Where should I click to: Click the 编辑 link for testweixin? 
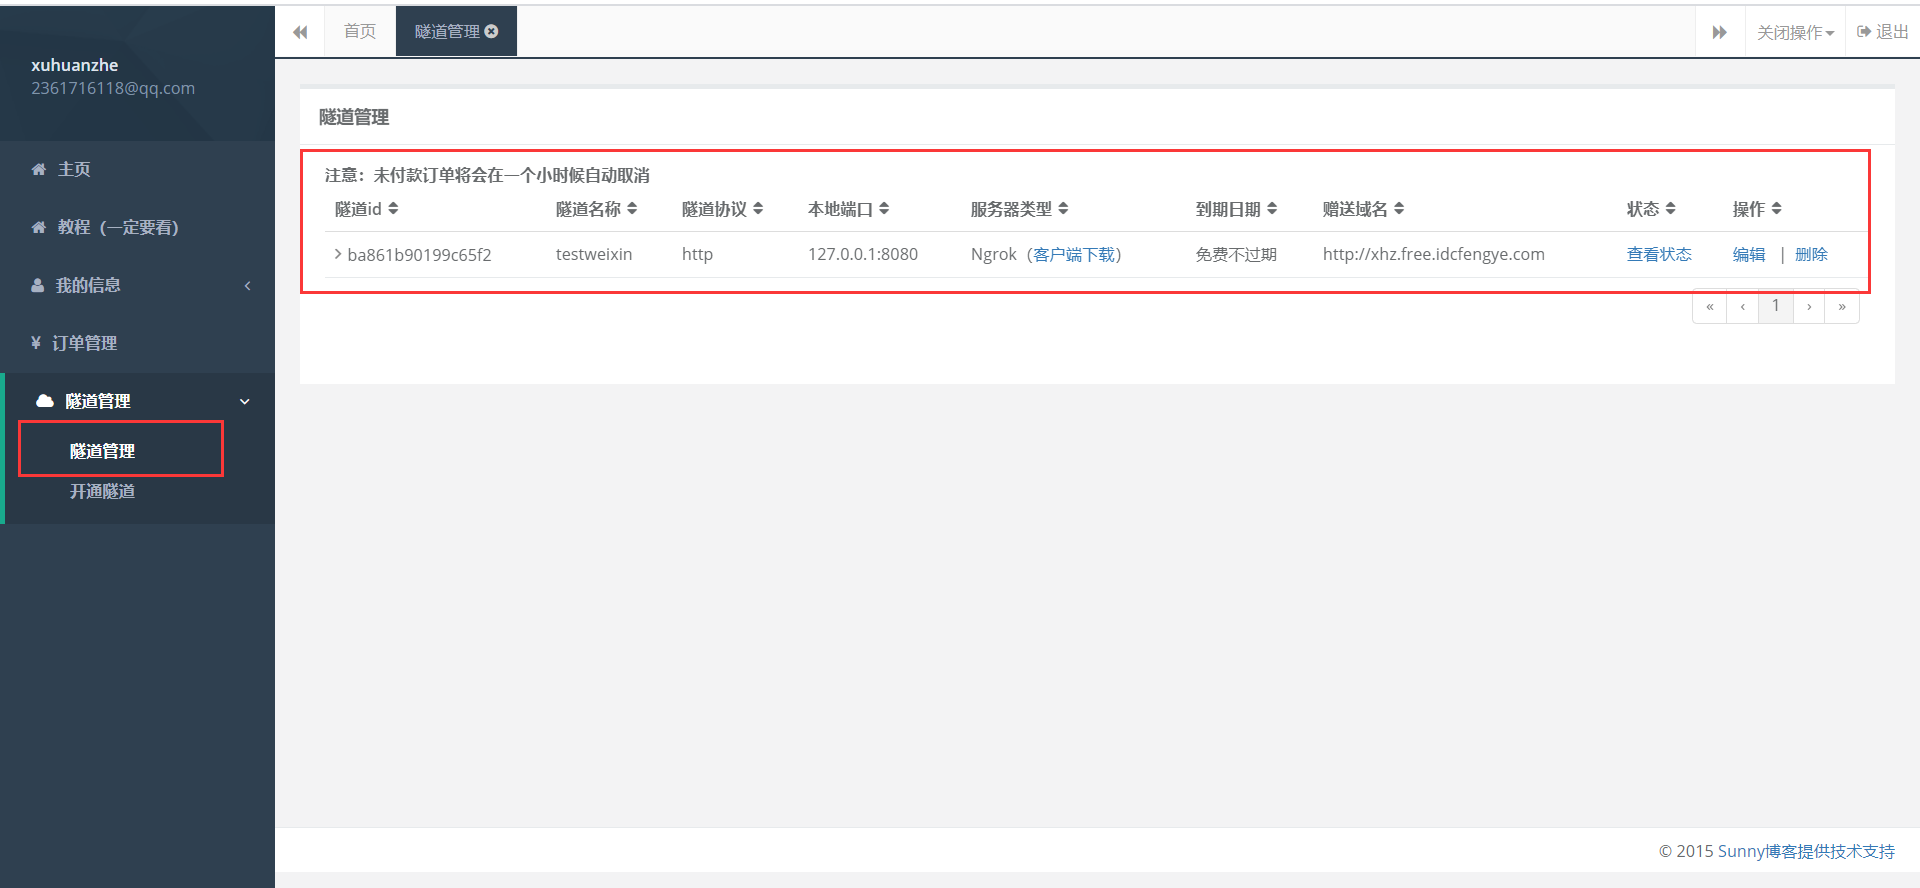coord(1749,254)
